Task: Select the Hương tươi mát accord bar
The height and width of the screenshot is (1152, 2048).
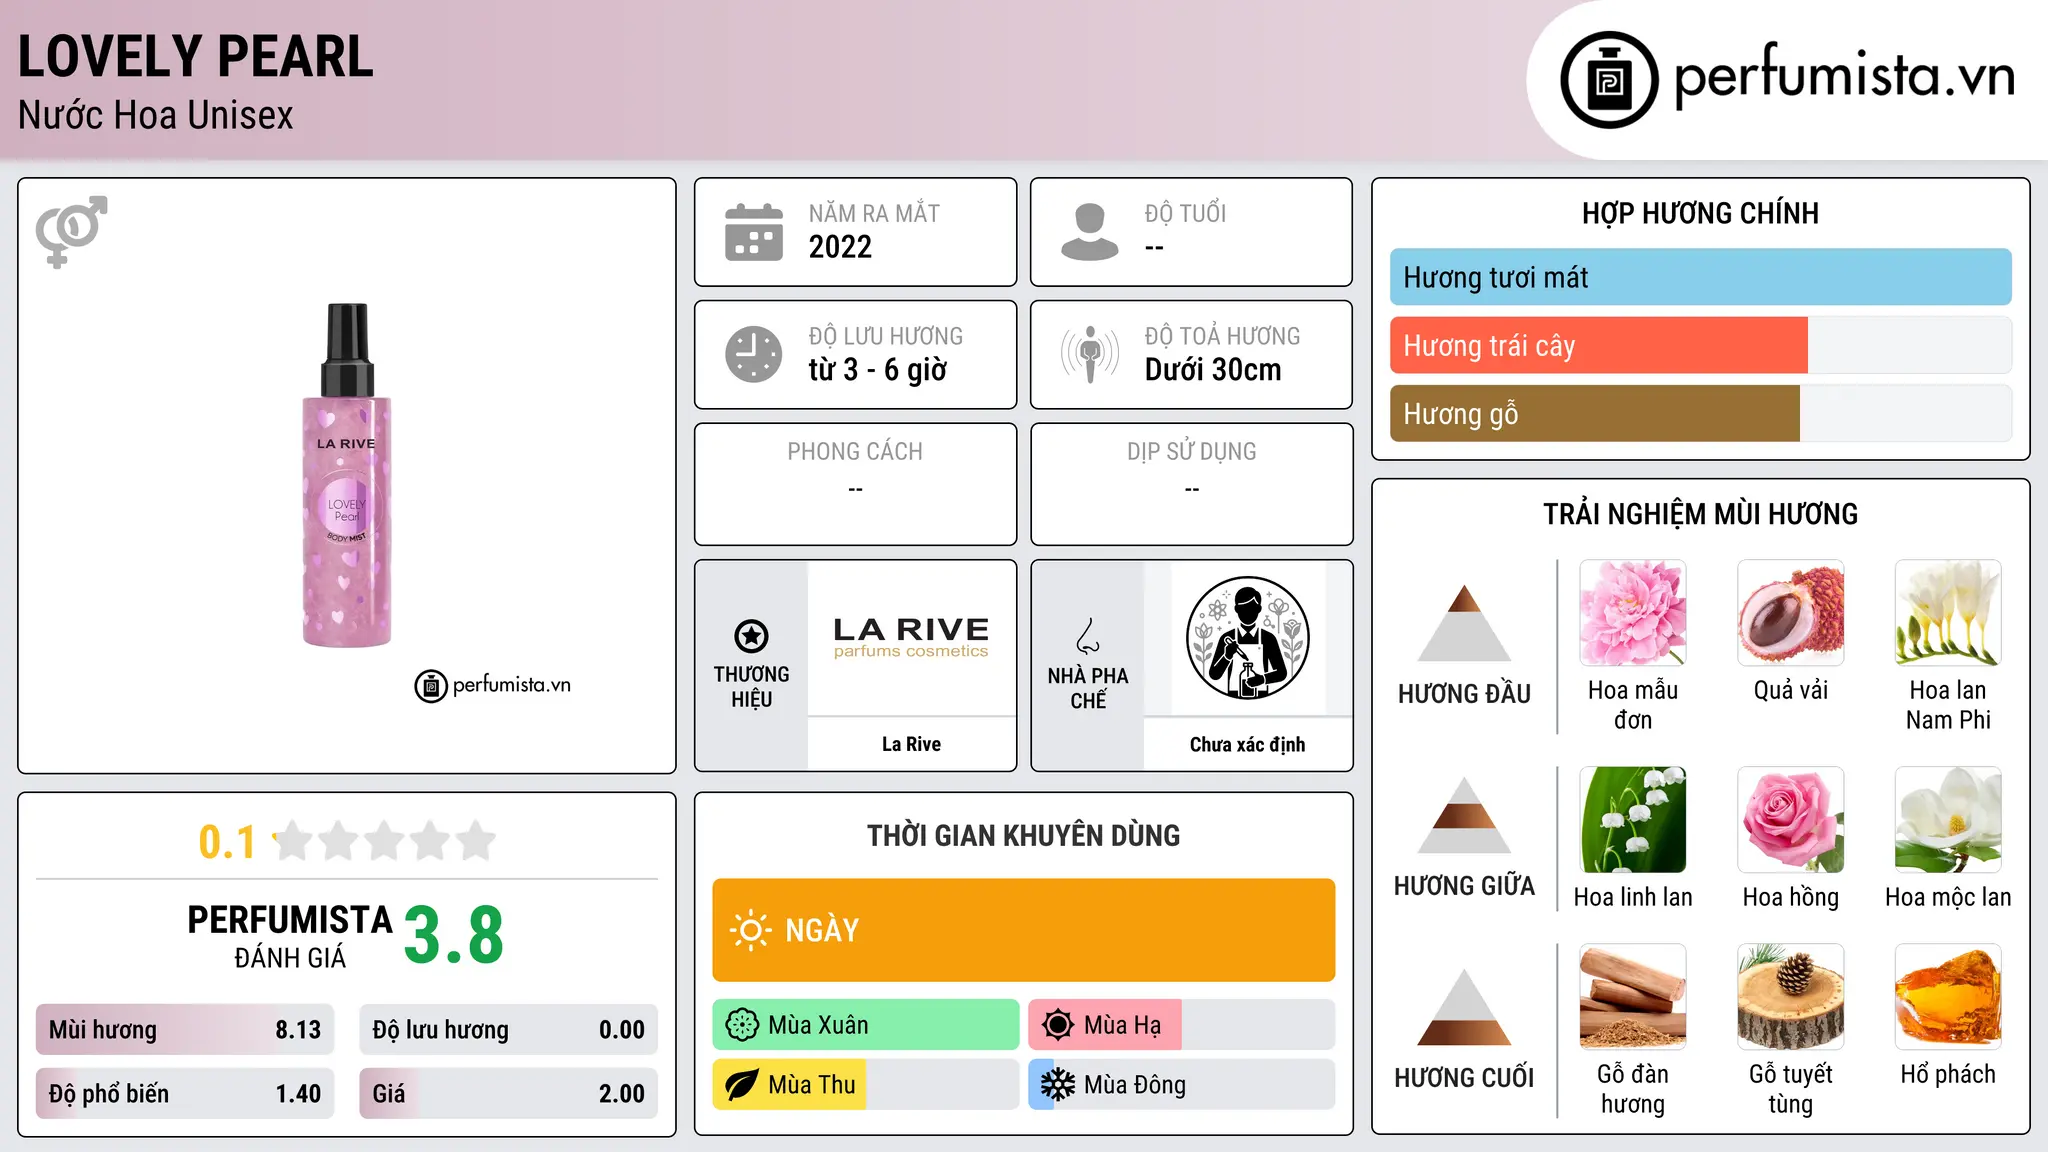Action: point(1701,277)
